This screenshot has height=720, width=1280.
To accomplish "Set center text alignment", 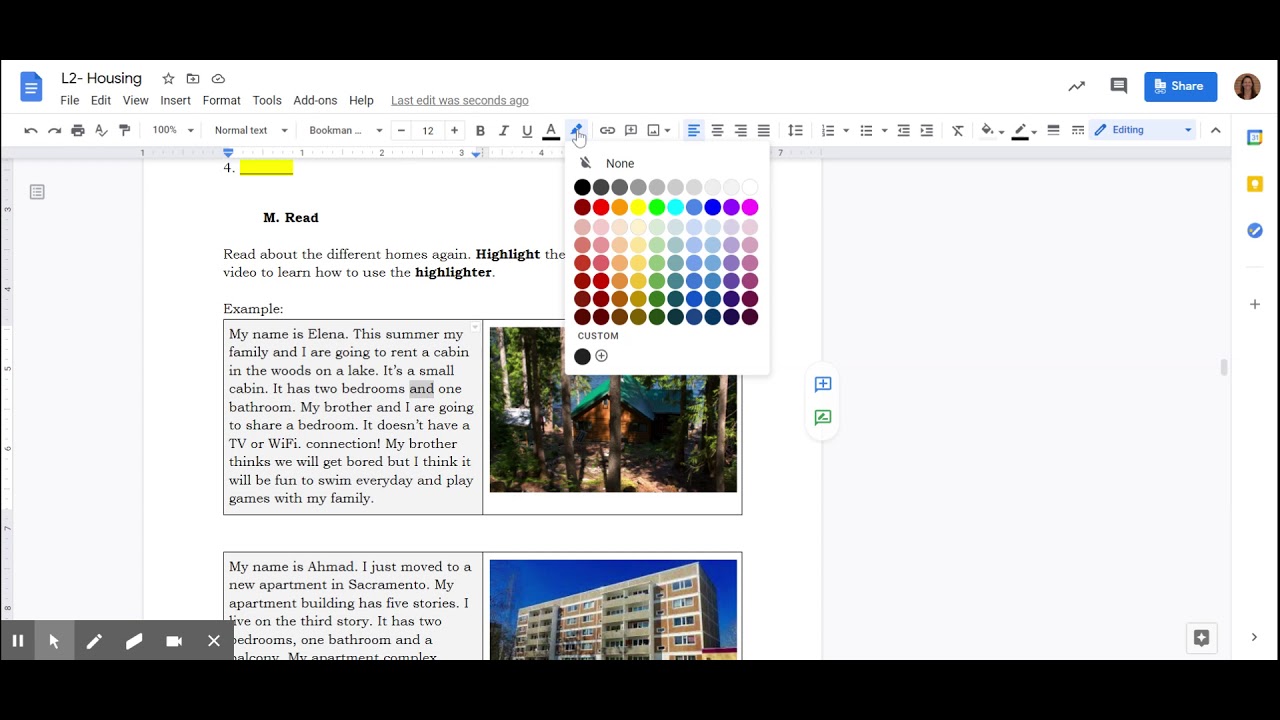I will tap(717, 130).
